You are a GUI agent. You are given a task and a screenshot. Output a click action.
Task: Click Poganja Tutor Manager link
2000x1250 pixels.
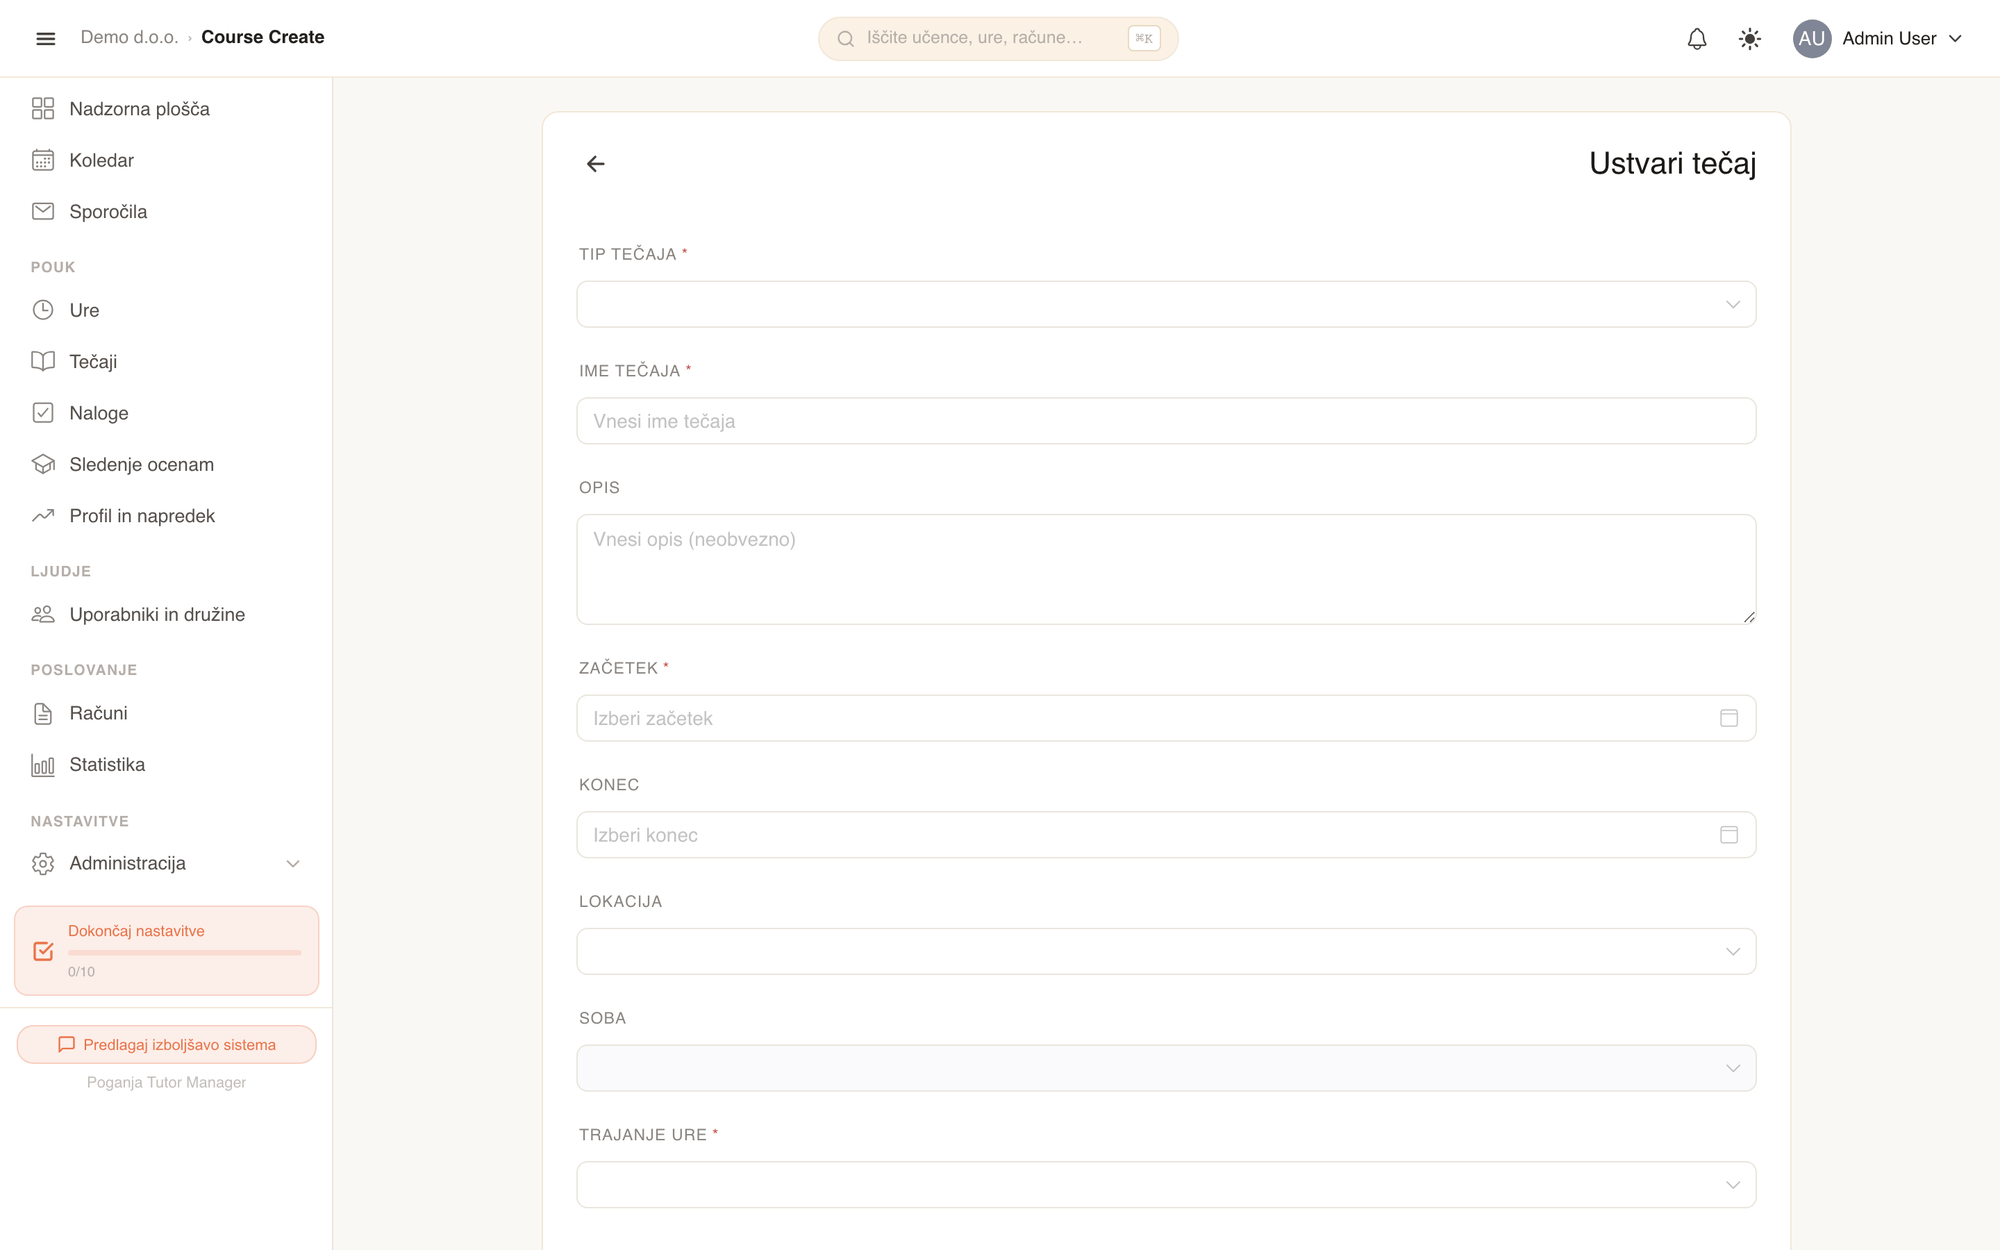pyautogui.click(x=166, y=1082)
